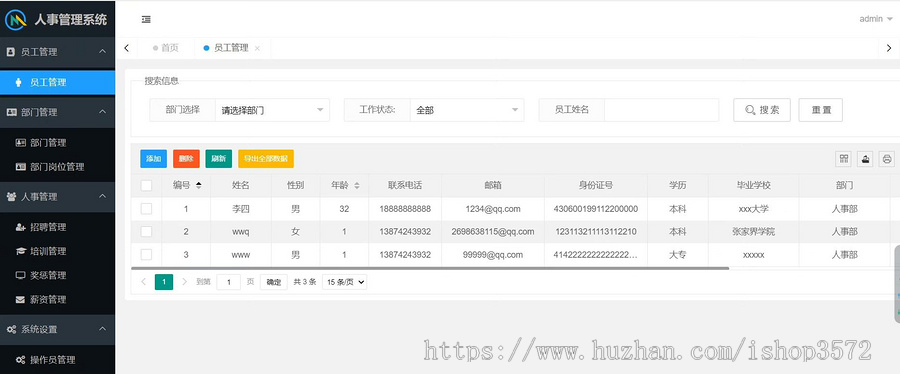Viewport: 900px width, 374px height.
Task: Click the 搜索 button
Action: [762, 110]
